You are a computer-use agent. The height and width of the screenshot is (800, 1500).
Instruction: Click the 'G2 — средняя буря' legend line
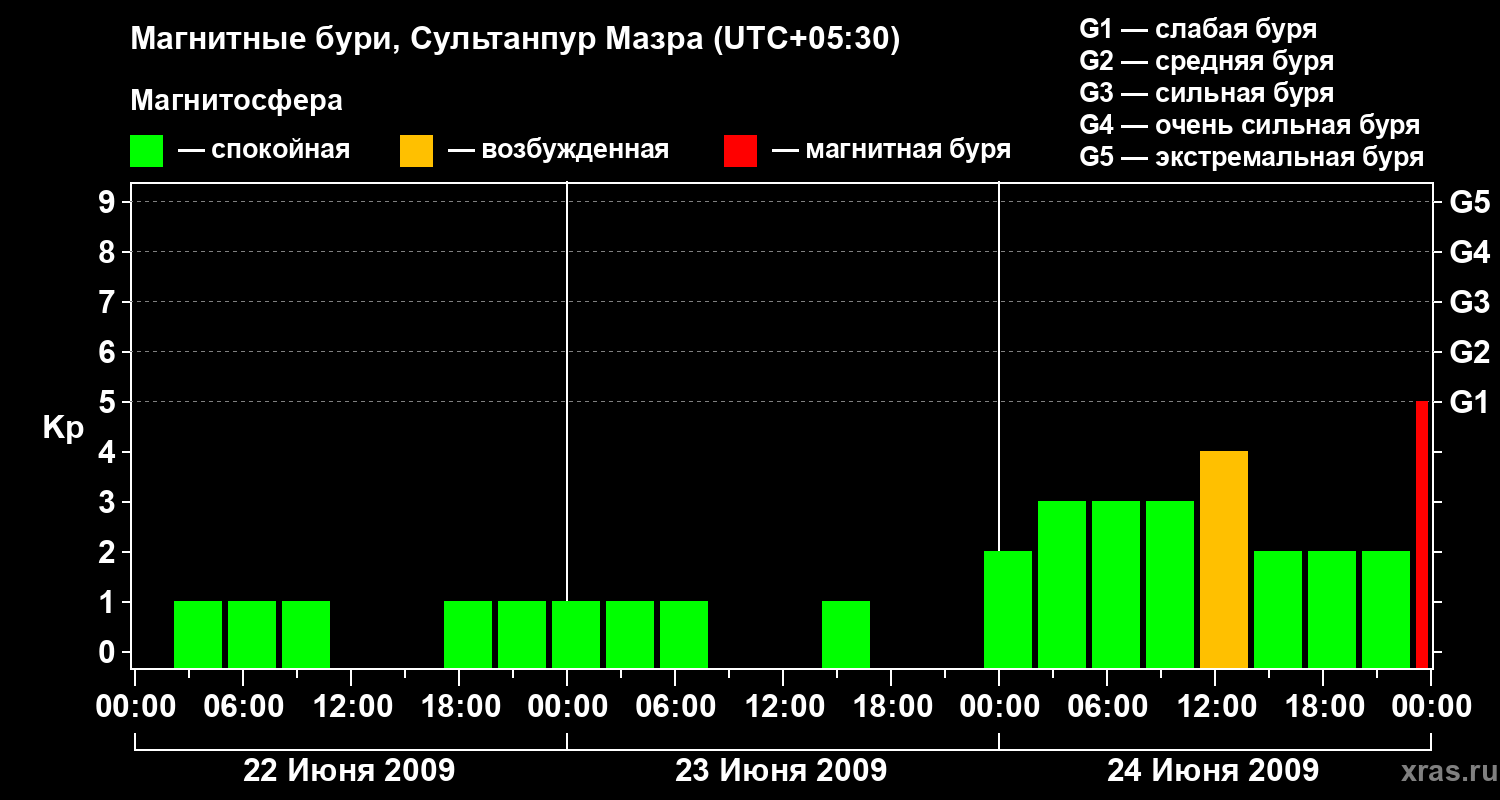[1206, 61]
